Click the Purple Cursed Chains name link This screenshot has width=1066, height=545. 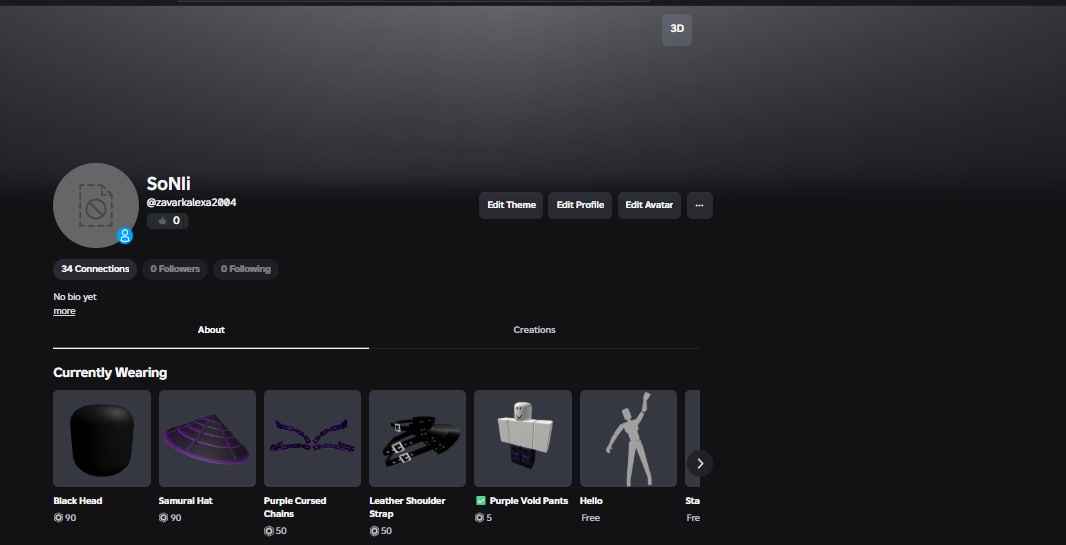point(295,508)
